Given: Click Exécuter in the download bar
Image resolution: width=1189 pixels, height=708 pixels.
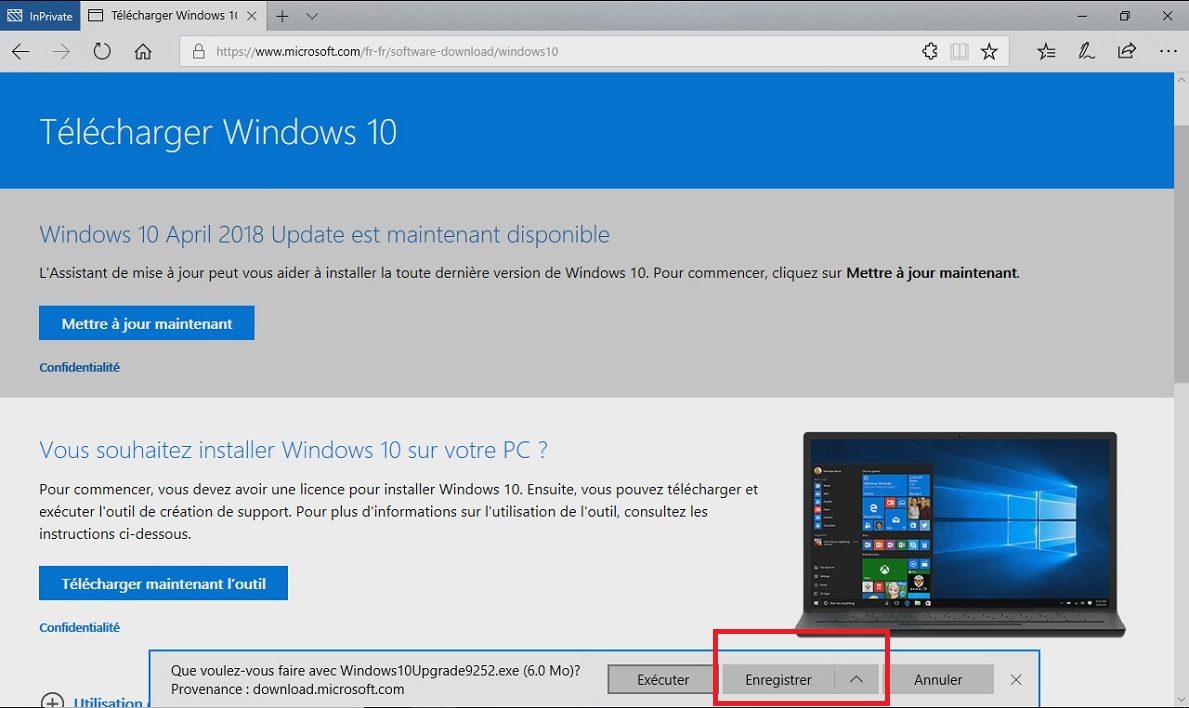Looking at the screenshot, I should [x=663, y=680].
